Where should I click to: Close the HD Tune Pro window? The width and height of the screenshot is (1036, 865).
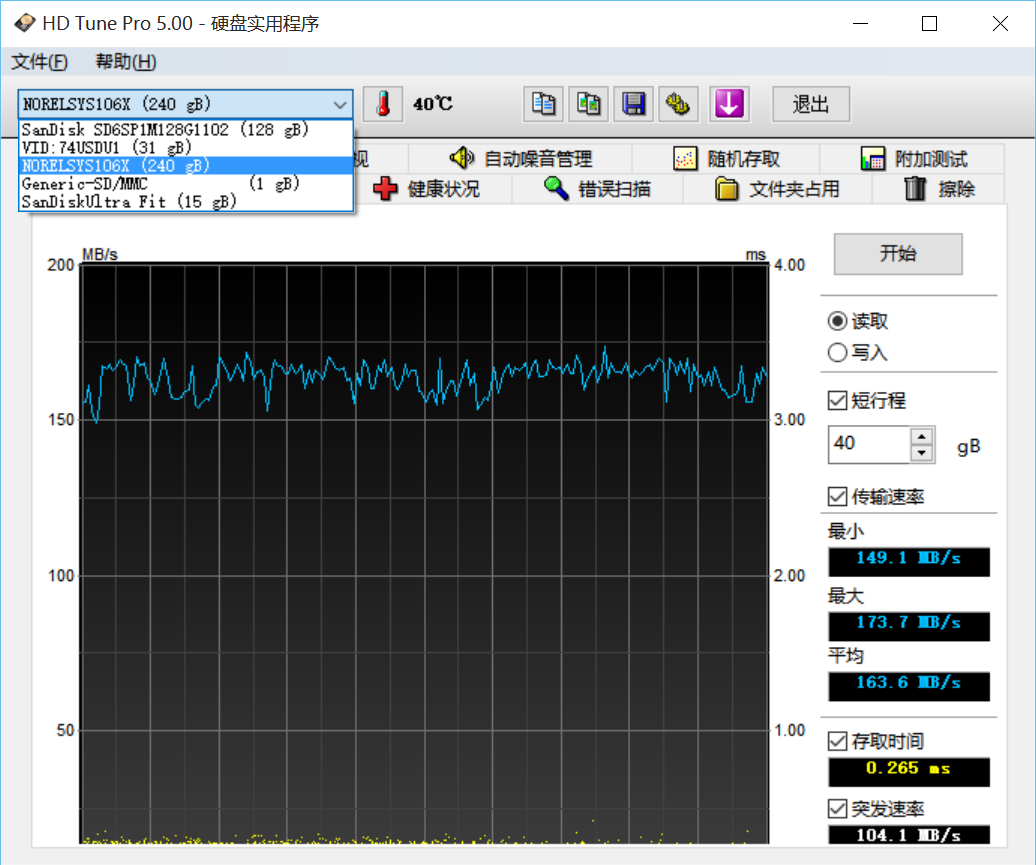click(1000, 24)
